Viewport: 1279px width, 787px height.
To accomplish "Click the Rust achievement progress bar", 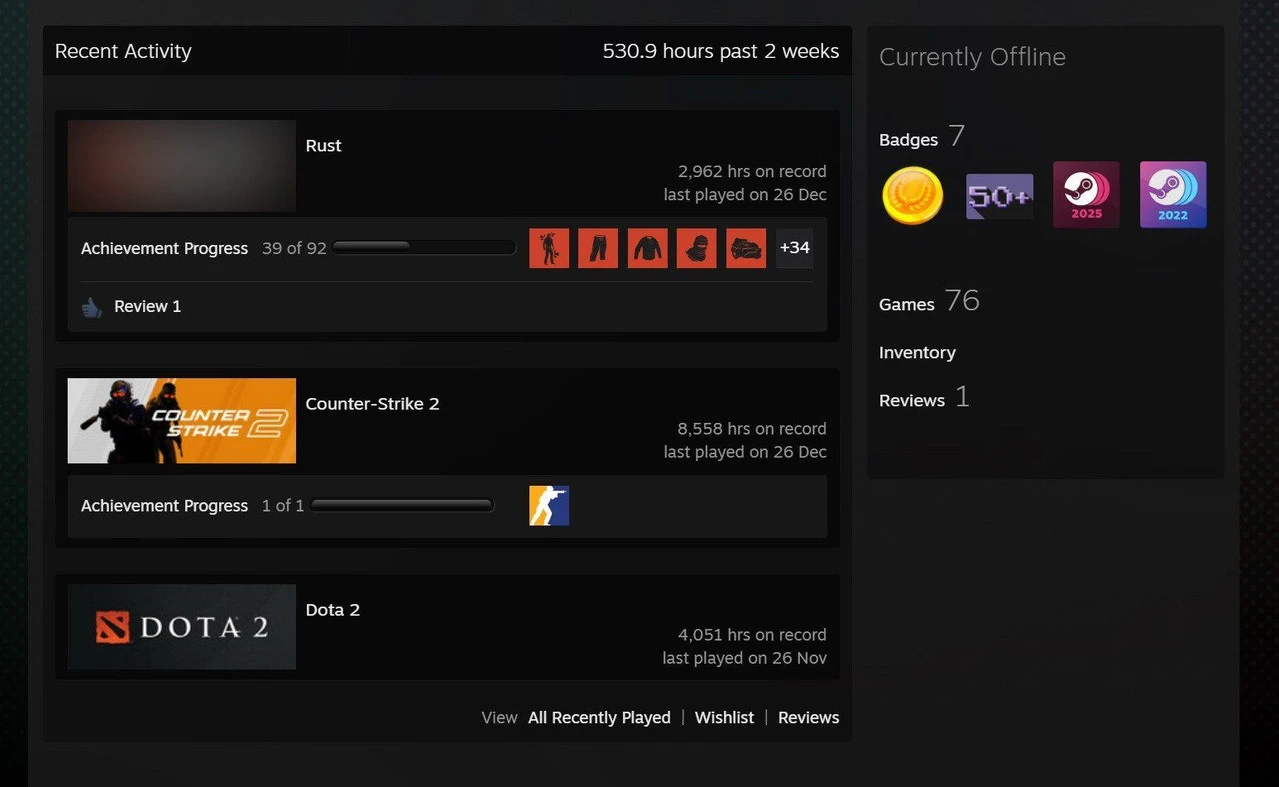I will pos(424,248).
